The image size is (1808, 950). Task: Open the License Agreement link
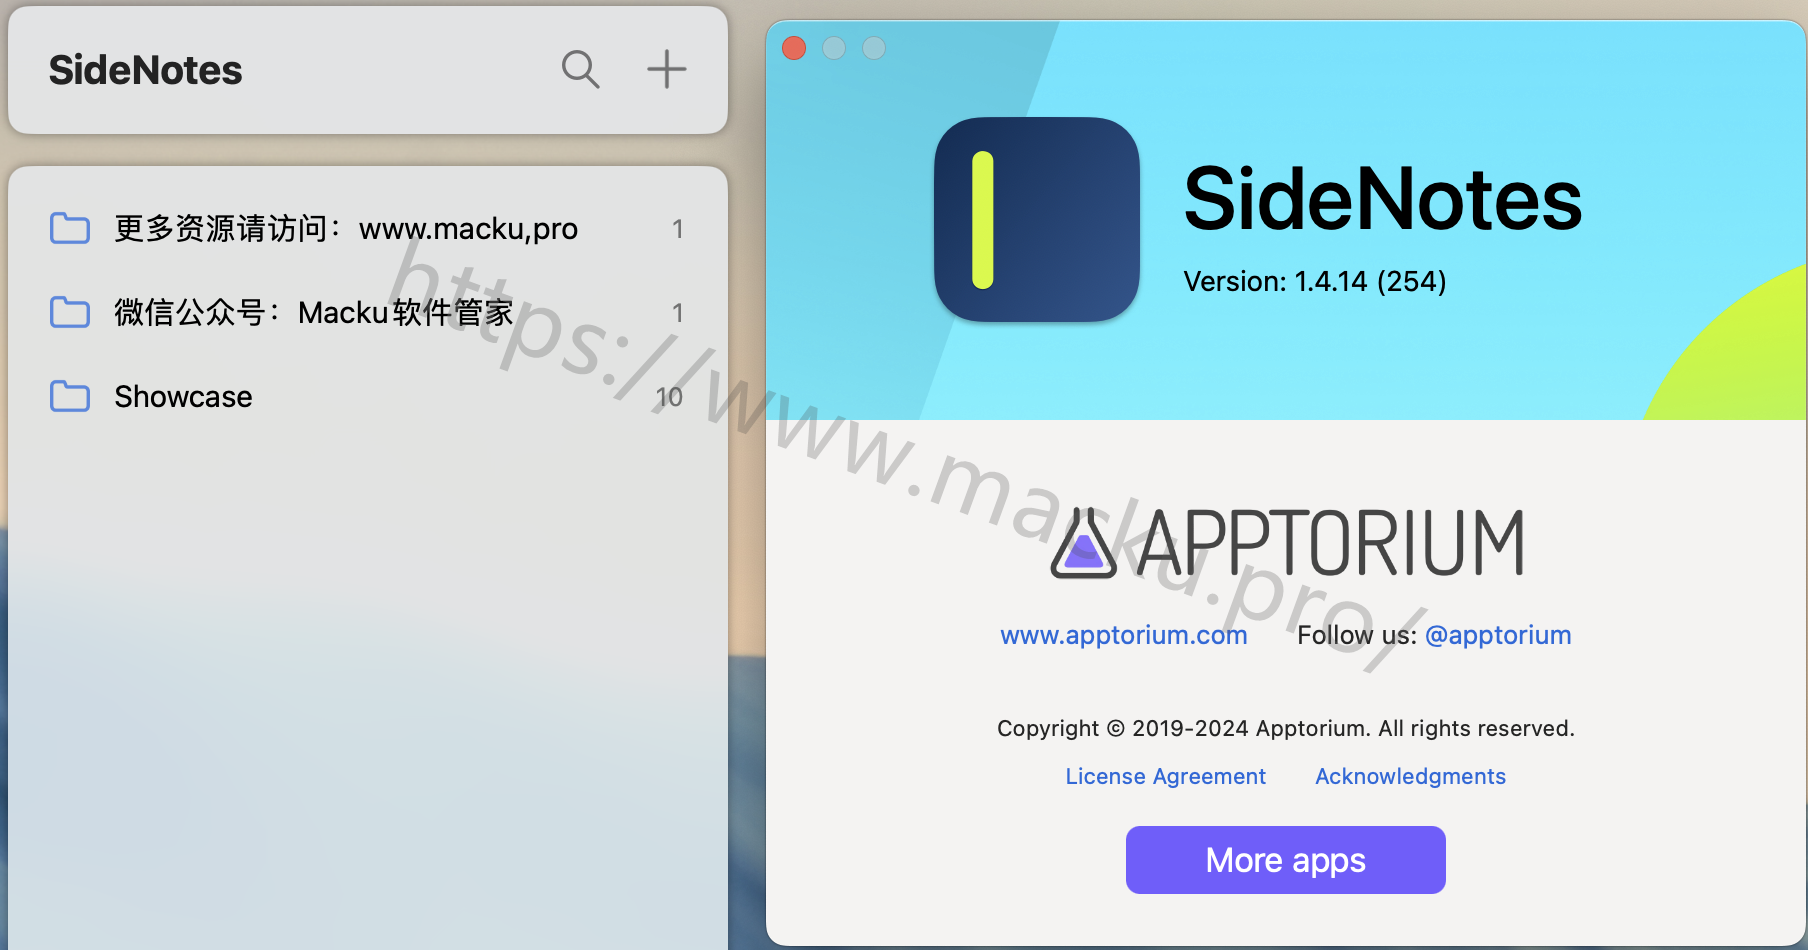[1166, 776]
